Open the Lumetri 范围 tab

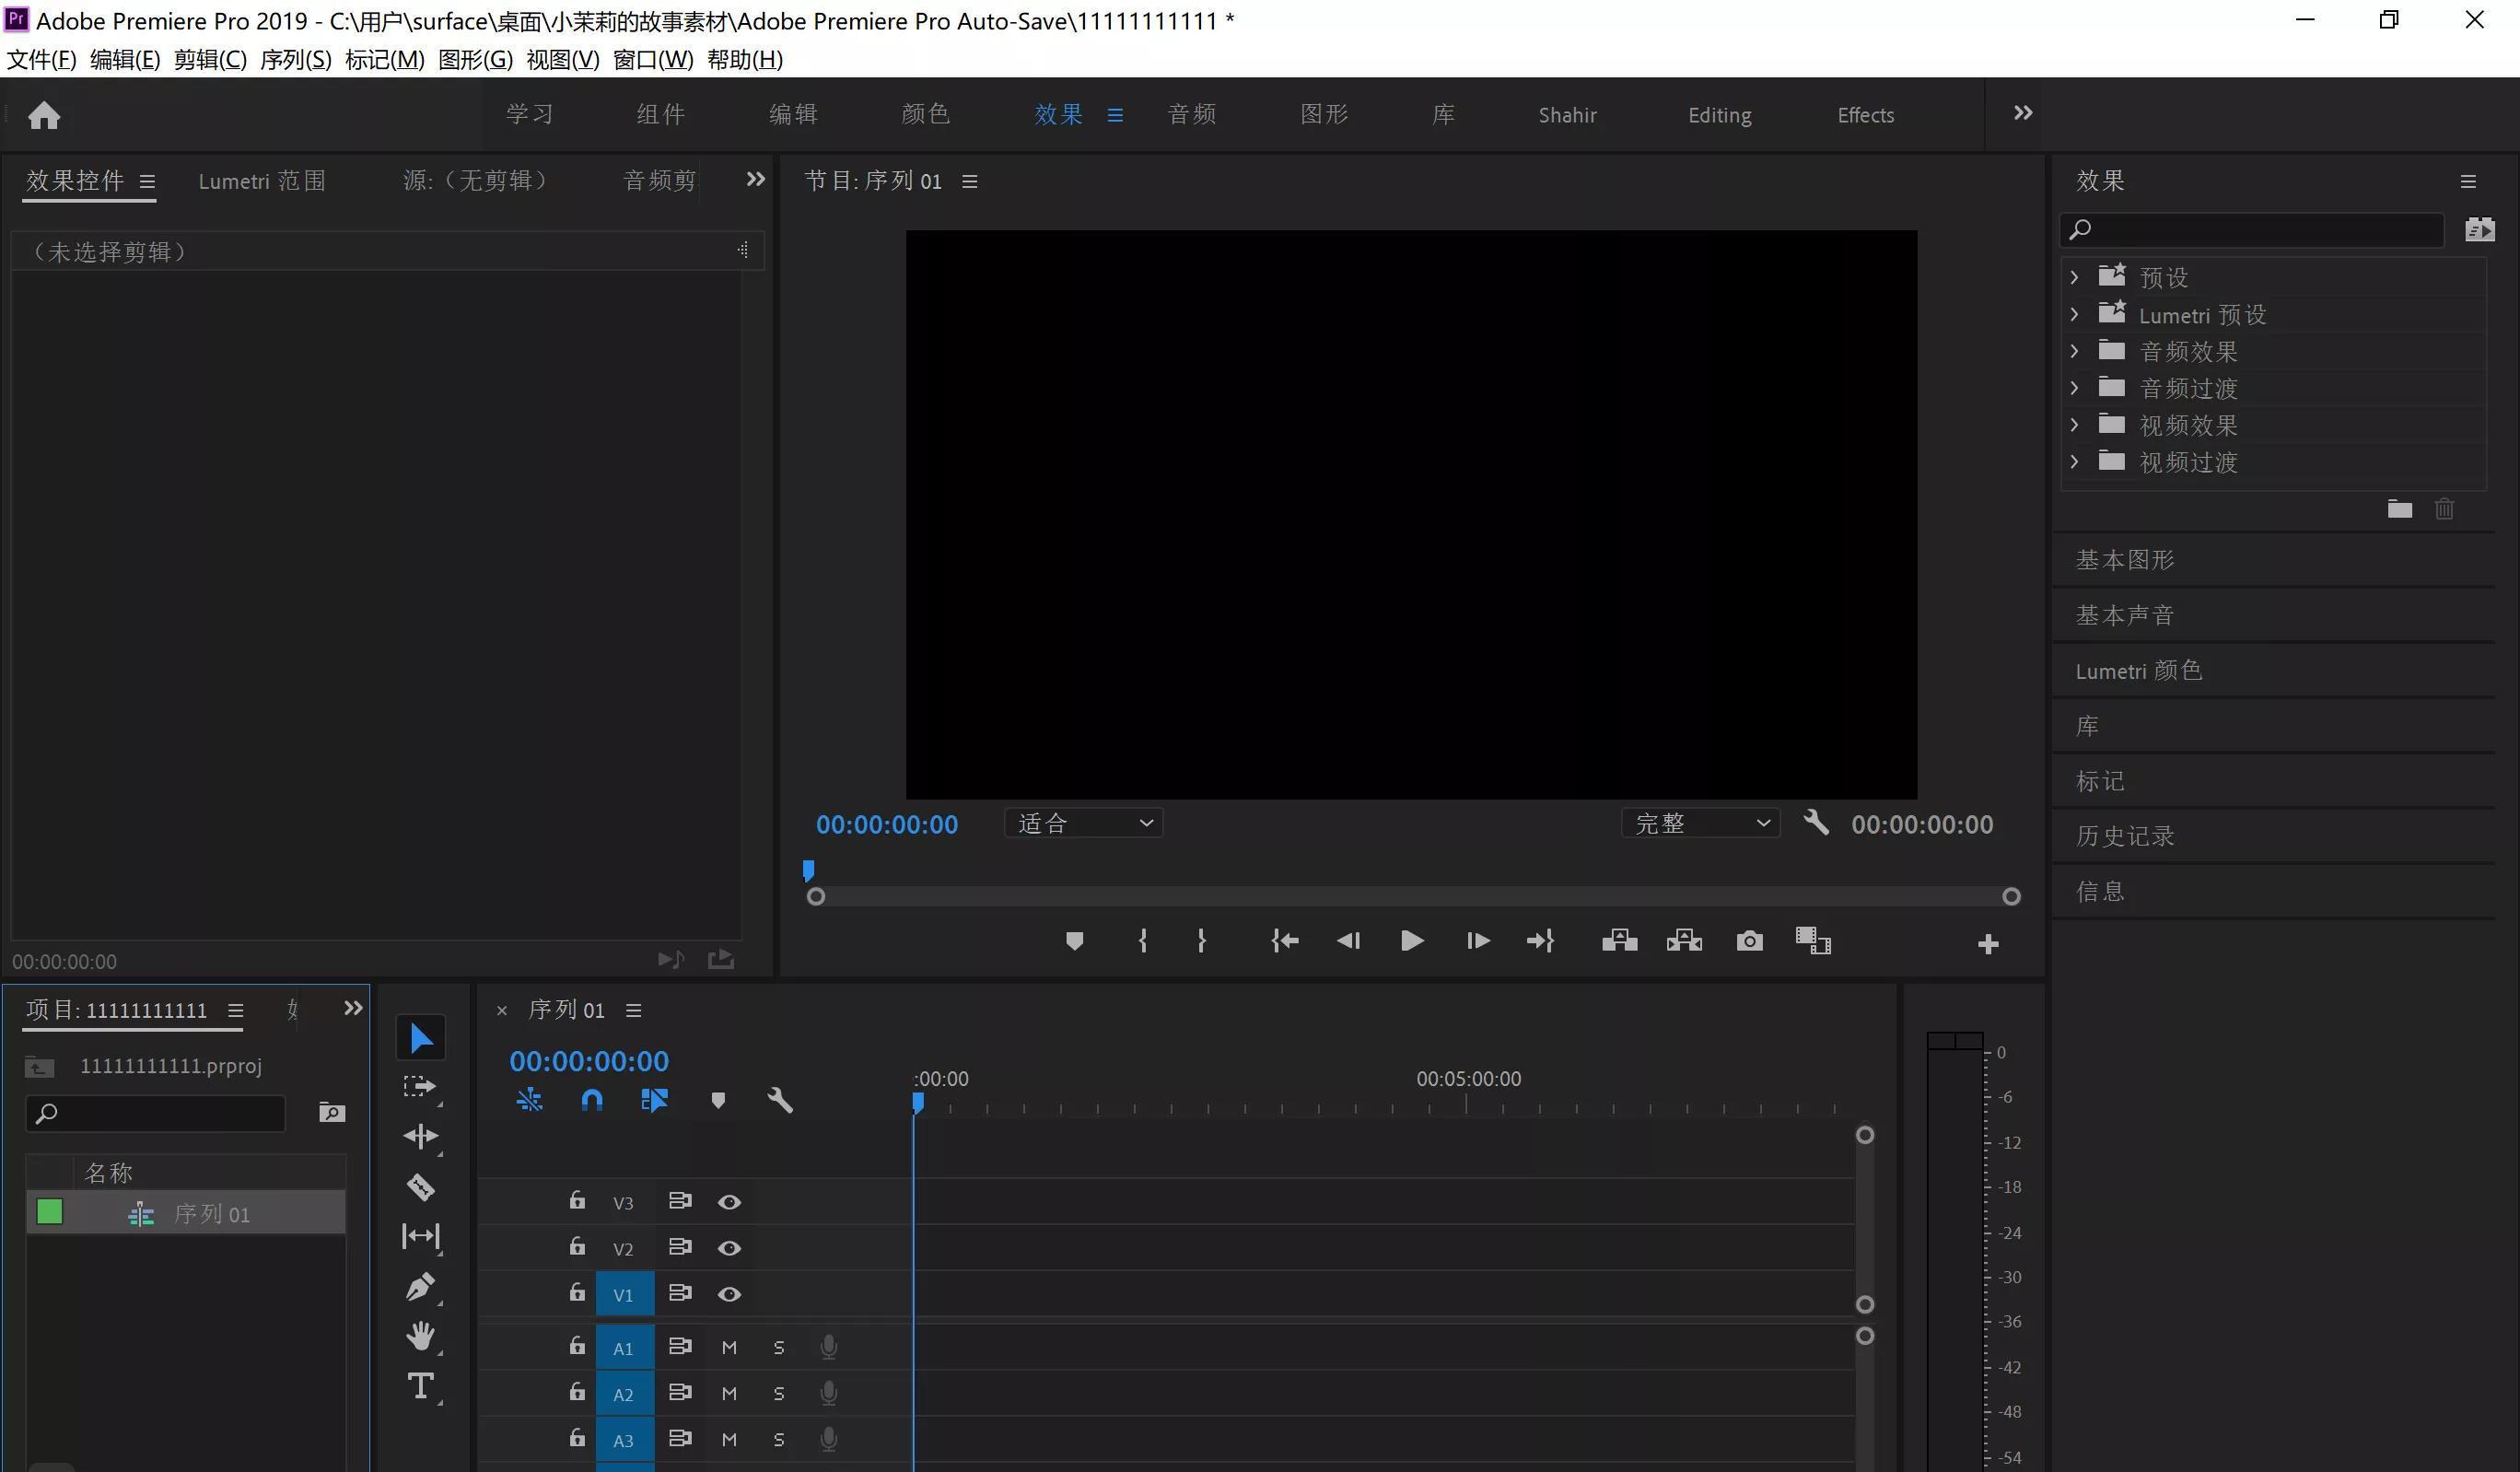[x=262, y=181]
